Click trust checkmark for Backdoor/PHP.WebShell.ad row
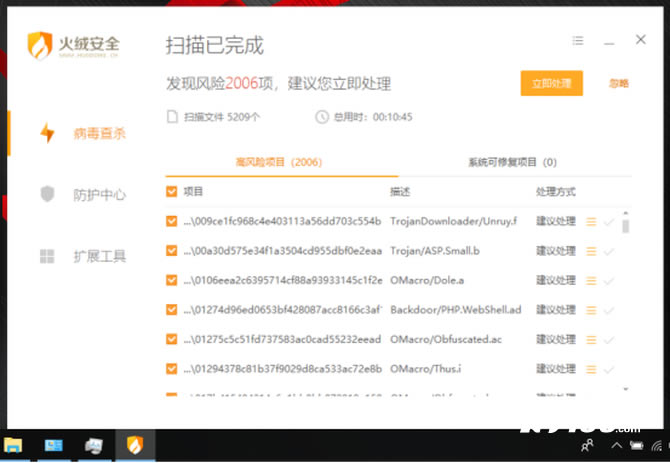Image resolution: width=670 pixels, height=463 pixels. coord(609,310)
